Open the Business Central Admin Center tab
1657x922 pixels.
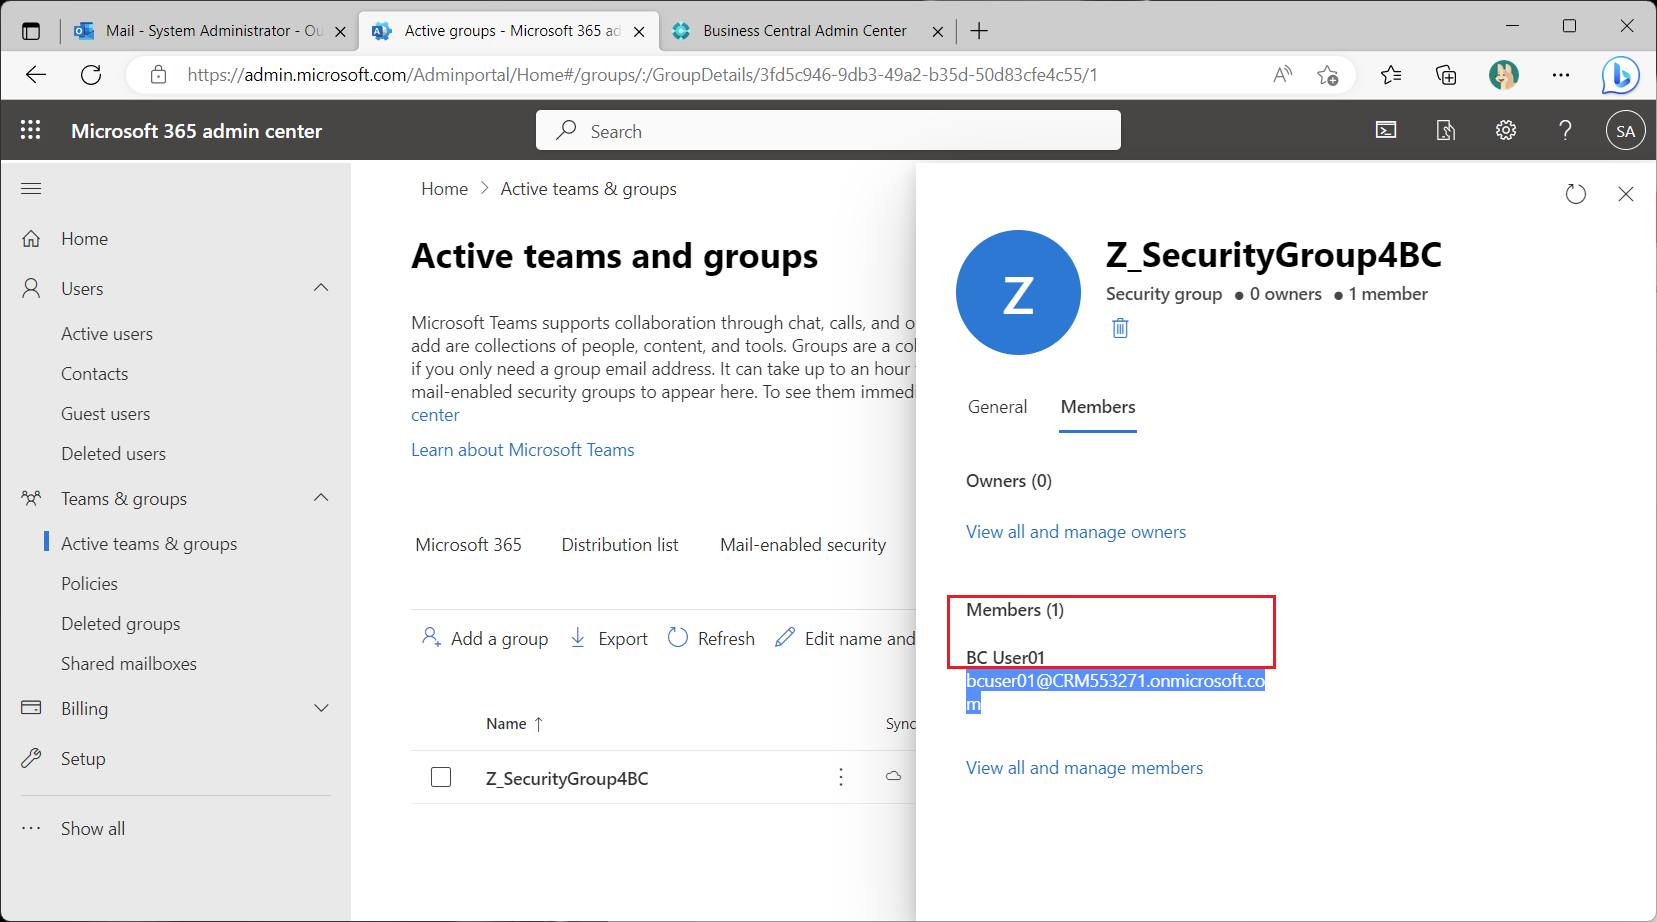click(805, 30)
